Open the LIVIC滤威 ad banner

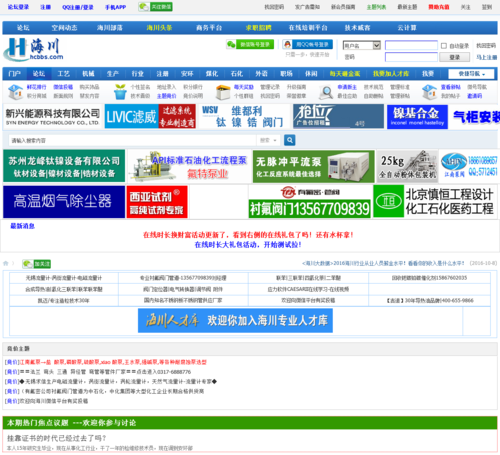pos(150,116)
